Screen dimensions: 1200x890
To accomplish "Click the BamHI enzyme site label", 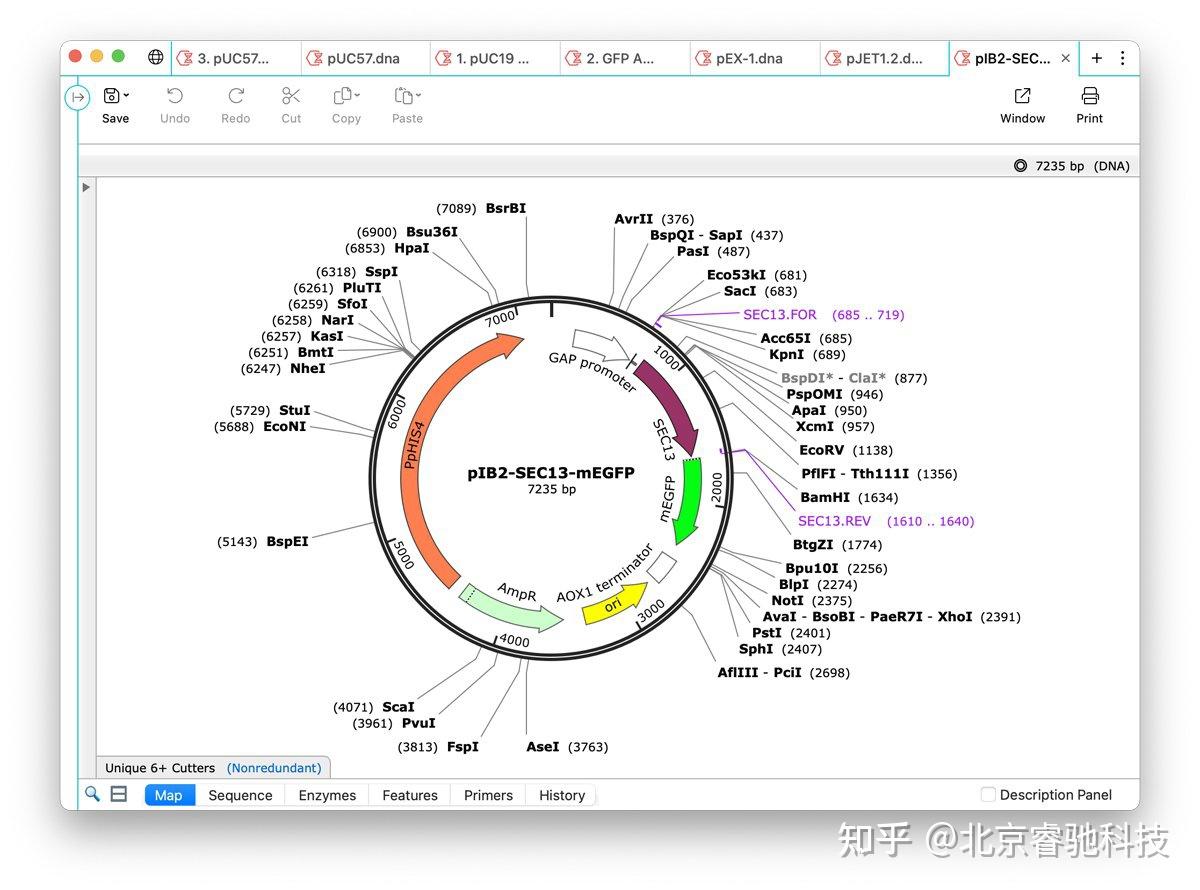I will [825, 497].
